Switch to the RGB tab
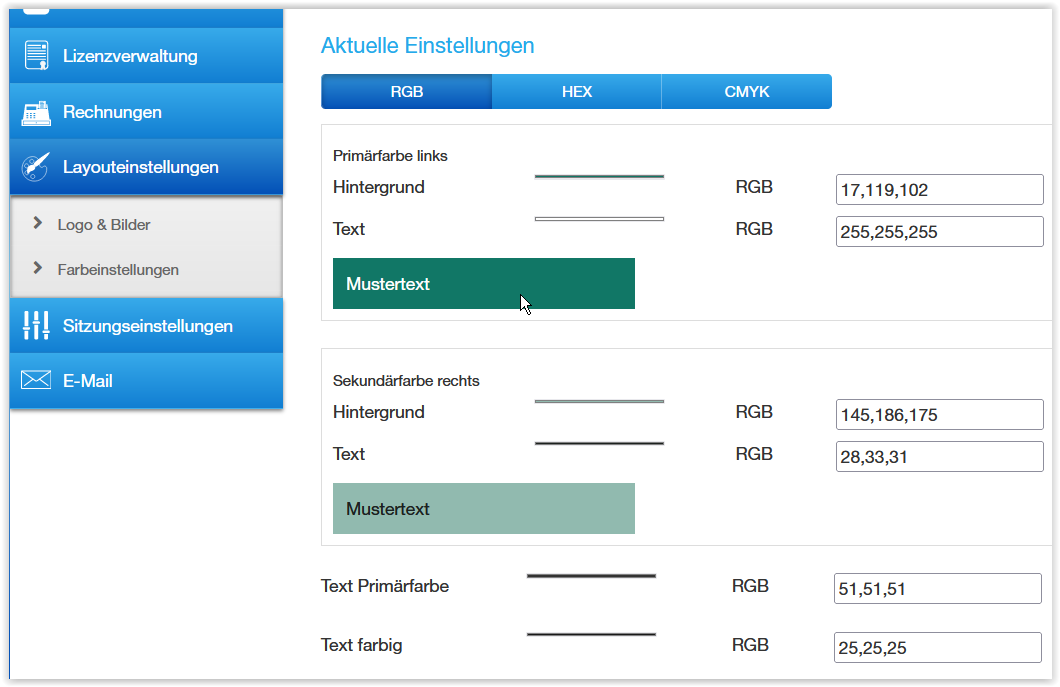This screenshot has height=687, width=1060. coord(407,92)
